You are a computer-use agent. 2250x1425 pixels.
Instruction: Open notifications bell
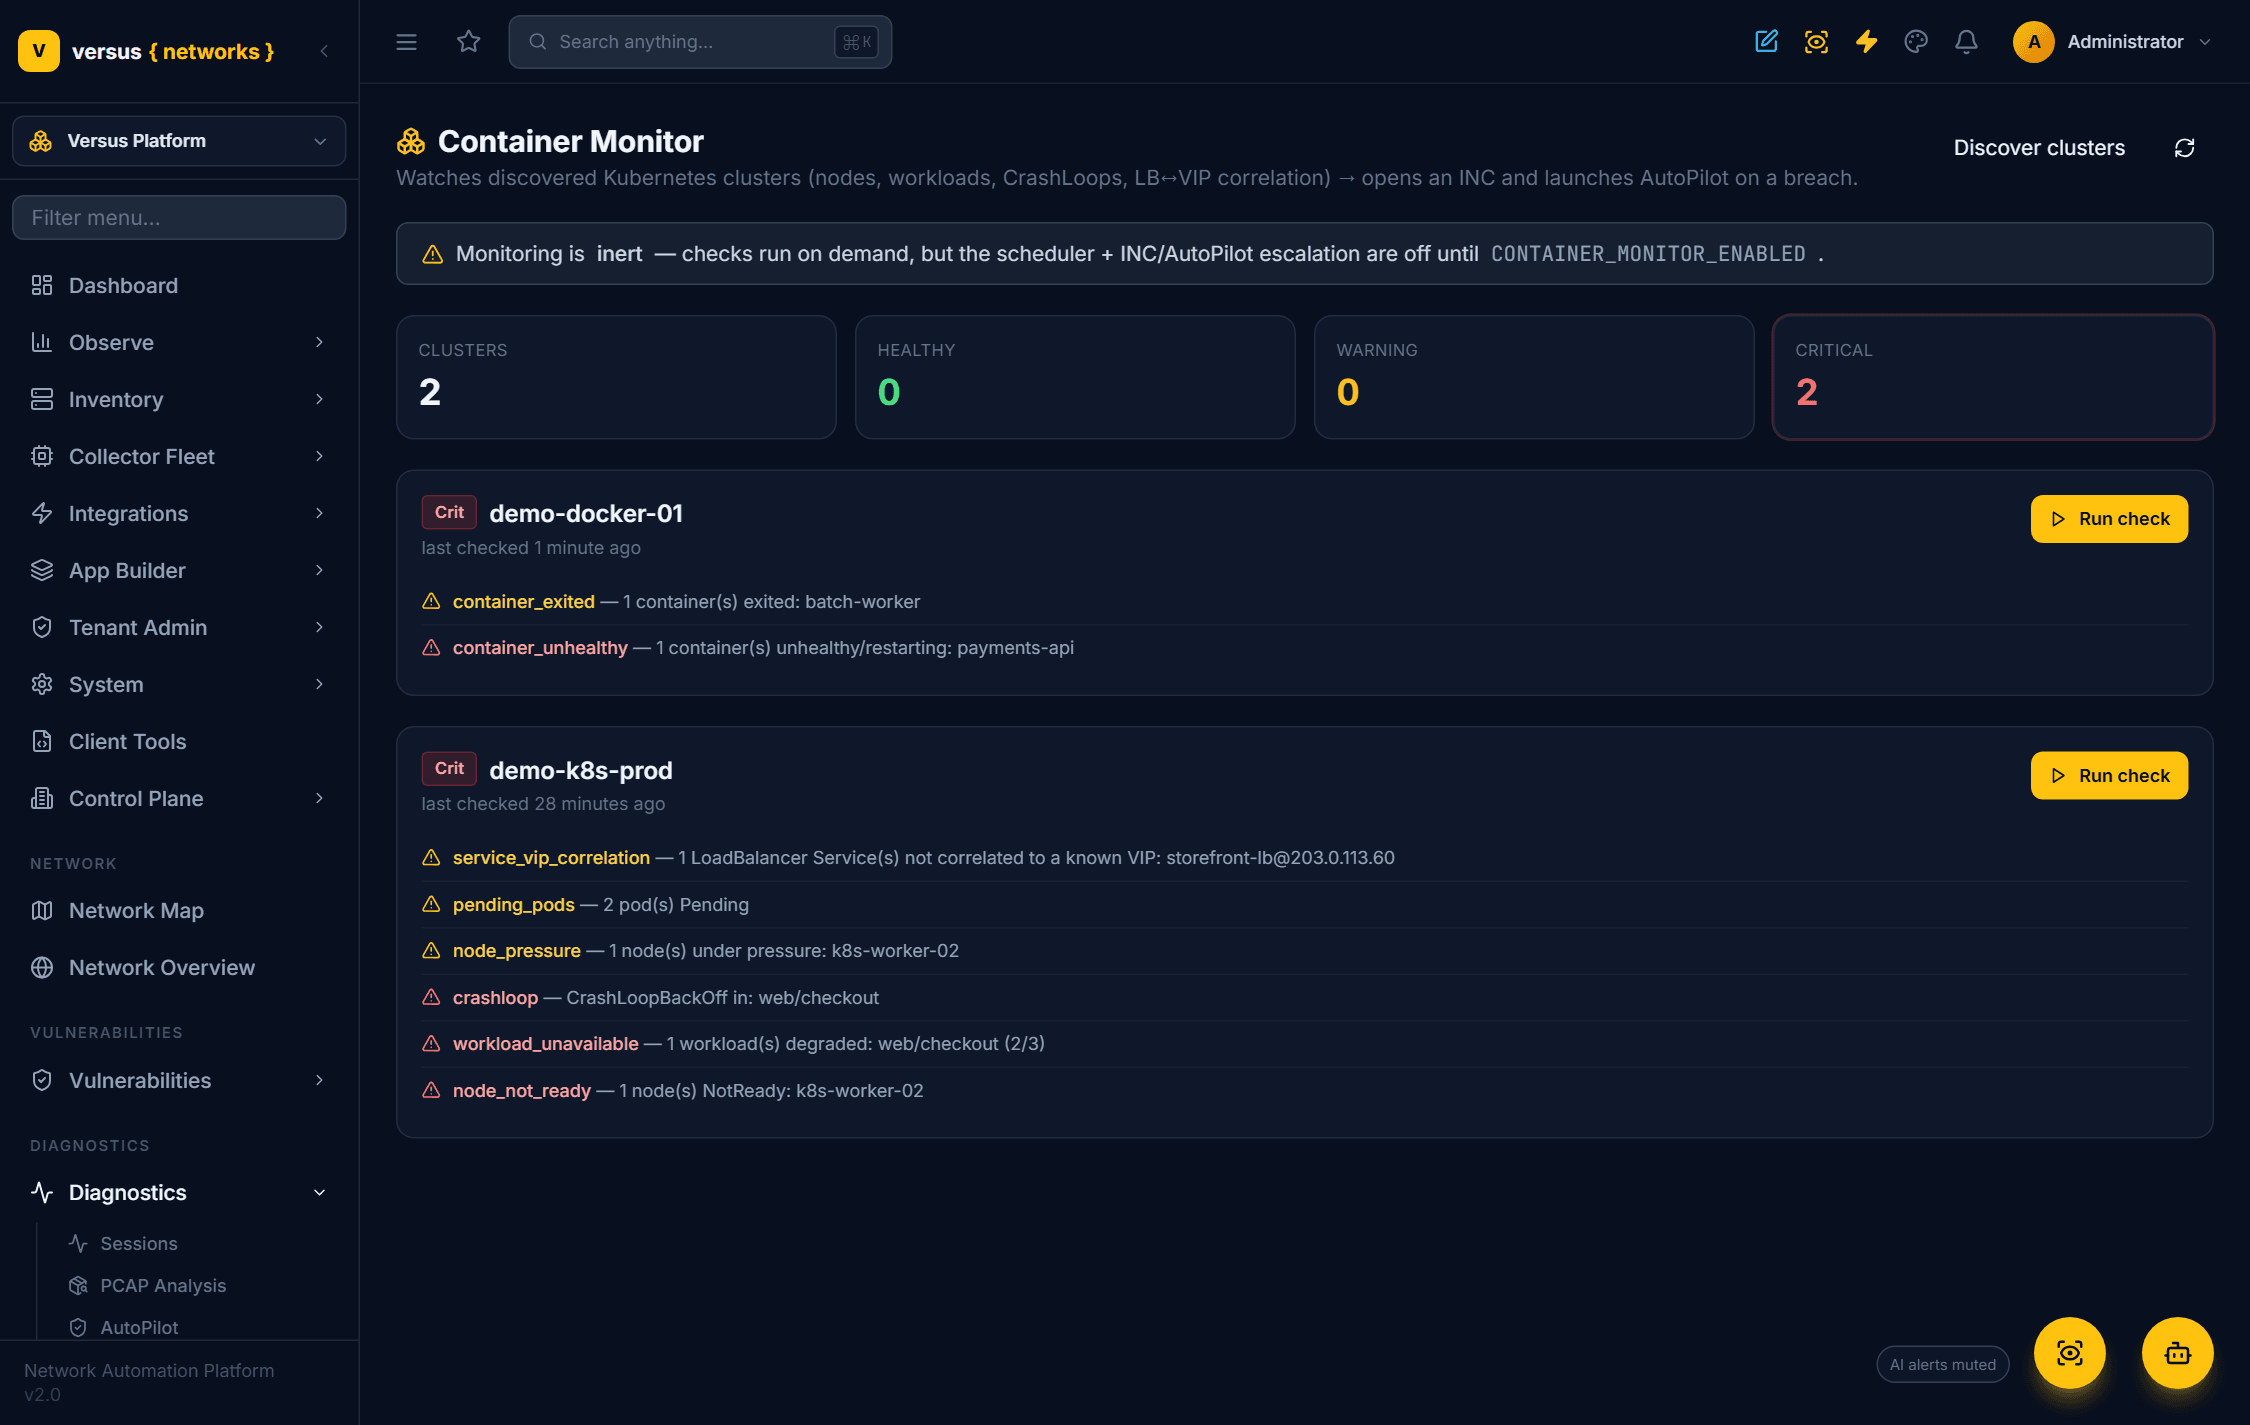click(1966, 42)
